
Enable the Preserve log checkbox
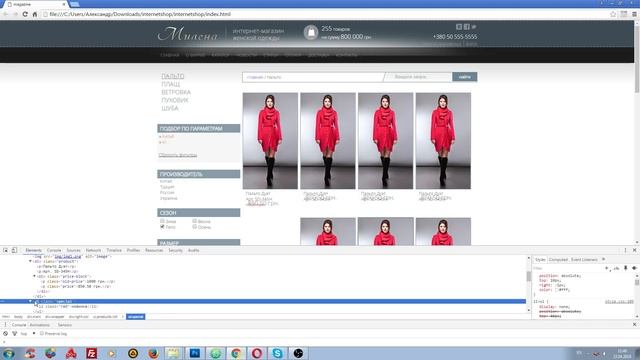(x=42, y=333)
